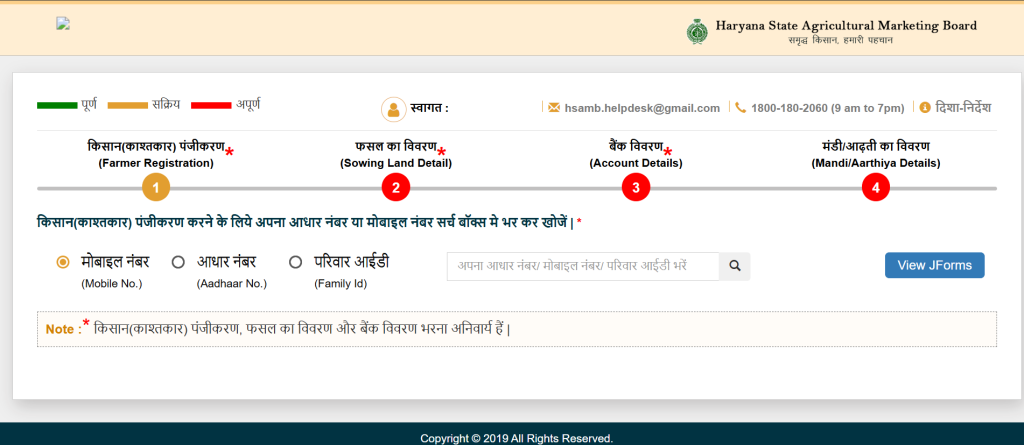
Task: Open the View JForms button
Action: 935,265
